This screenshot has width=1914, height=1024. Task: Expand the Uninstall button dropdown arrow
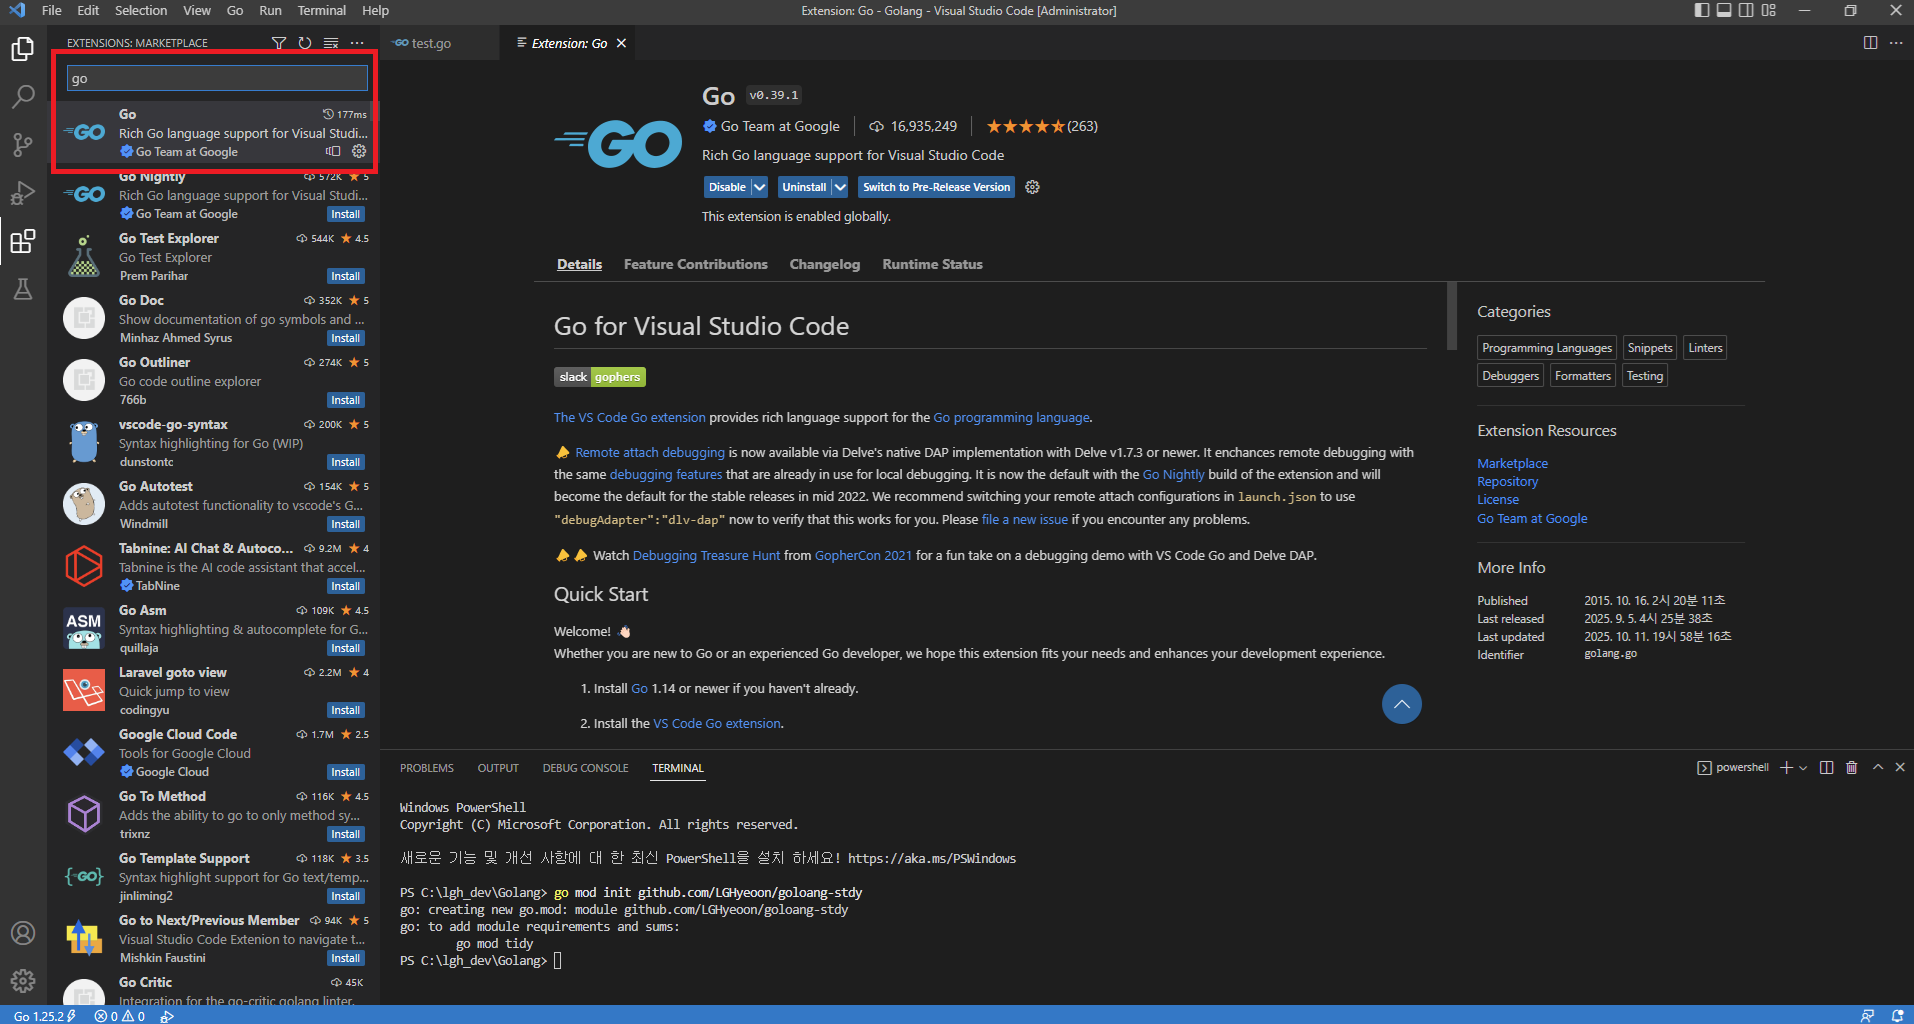coord(840,187)
